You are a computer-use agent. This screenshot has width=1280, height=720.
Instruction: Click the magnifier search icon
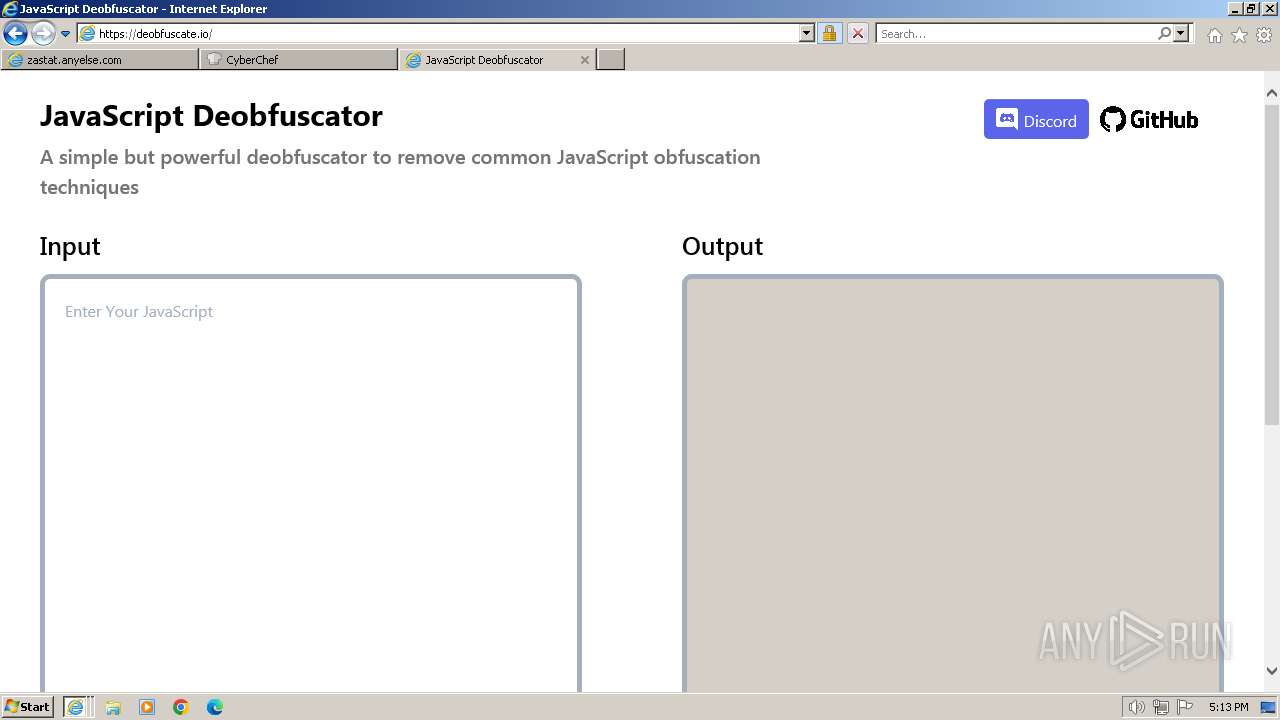pyautogui.click(x=1164, y=34)
